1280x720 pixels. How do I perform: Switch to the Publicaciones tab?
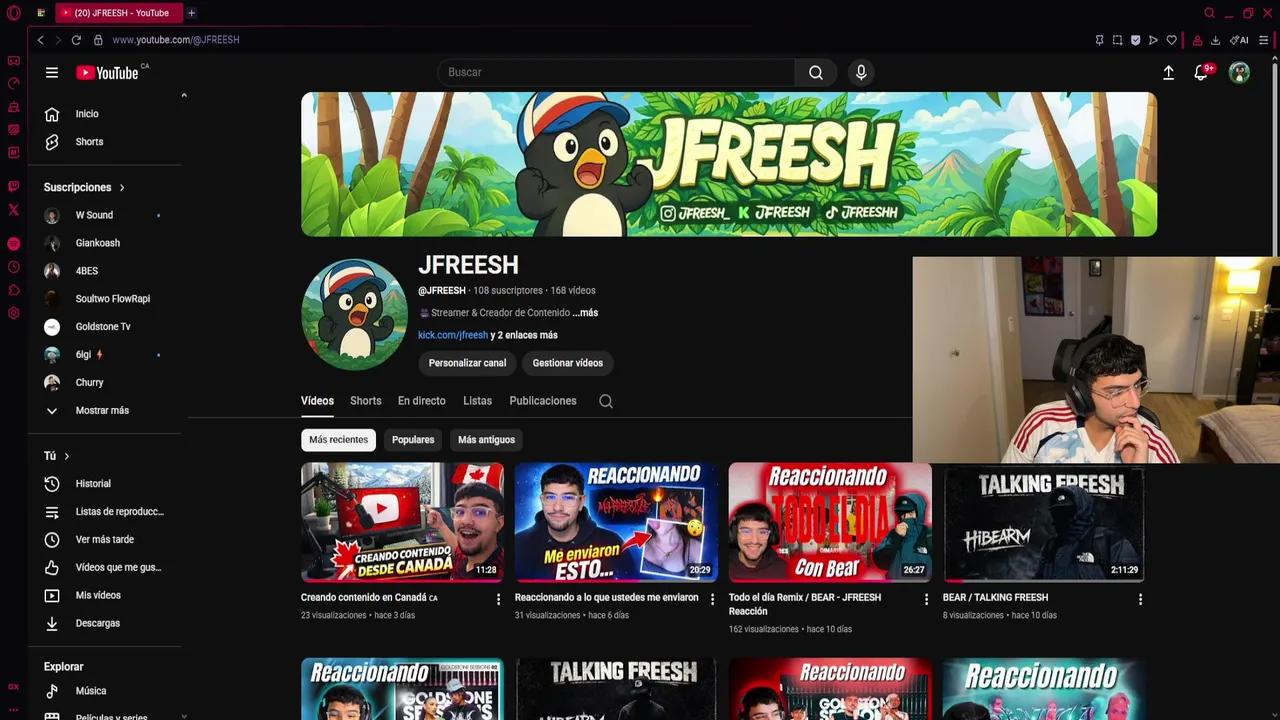(x=543, y=401)
